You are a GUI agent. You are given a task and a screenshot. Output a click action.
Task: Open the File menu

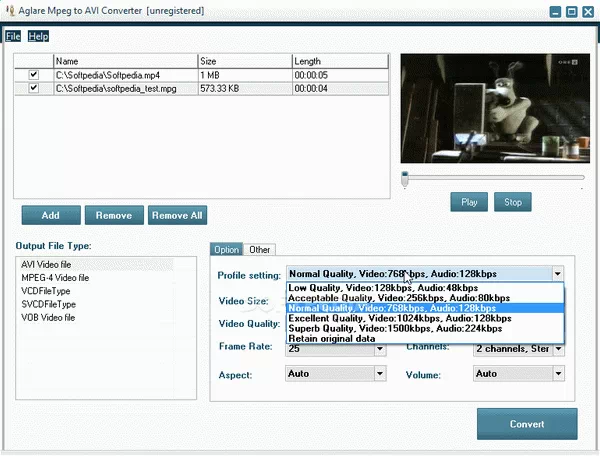point(13,36)
